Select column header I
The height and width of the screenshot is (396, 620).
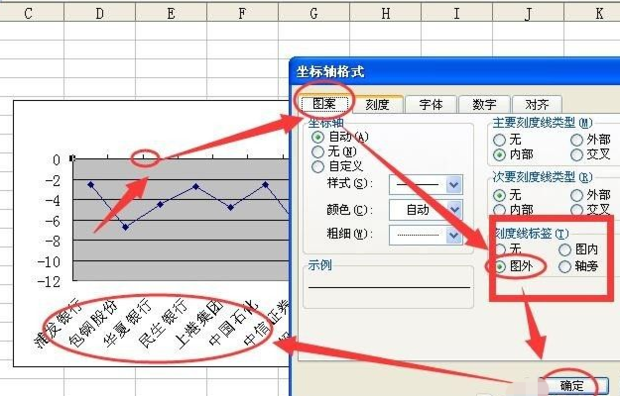click(x=457, y=14)
